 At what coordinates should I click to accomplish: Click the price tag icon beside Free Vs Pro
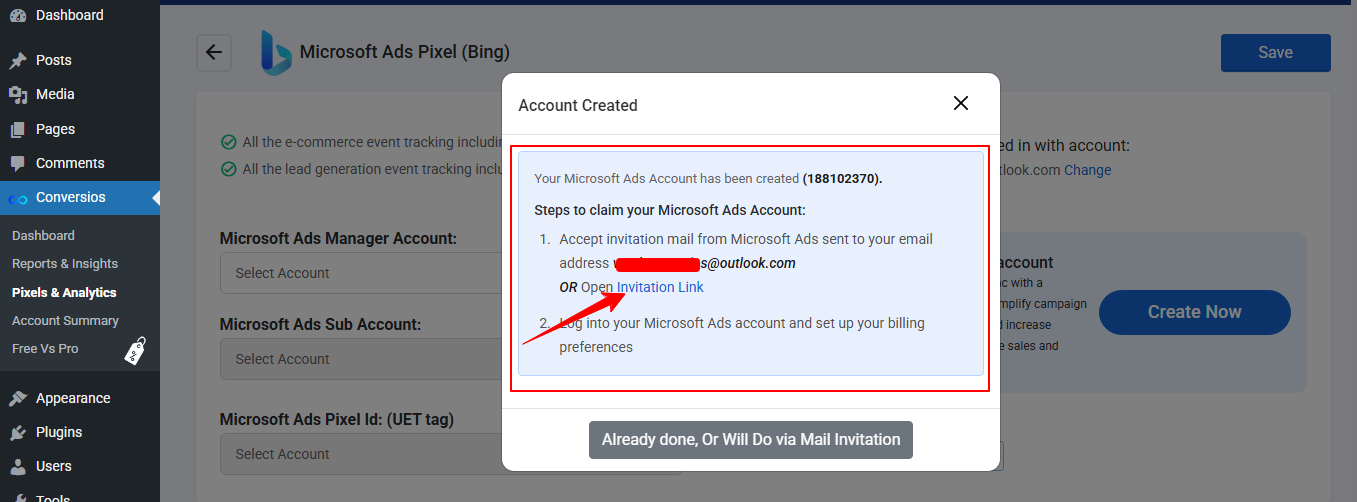[135, 350]
